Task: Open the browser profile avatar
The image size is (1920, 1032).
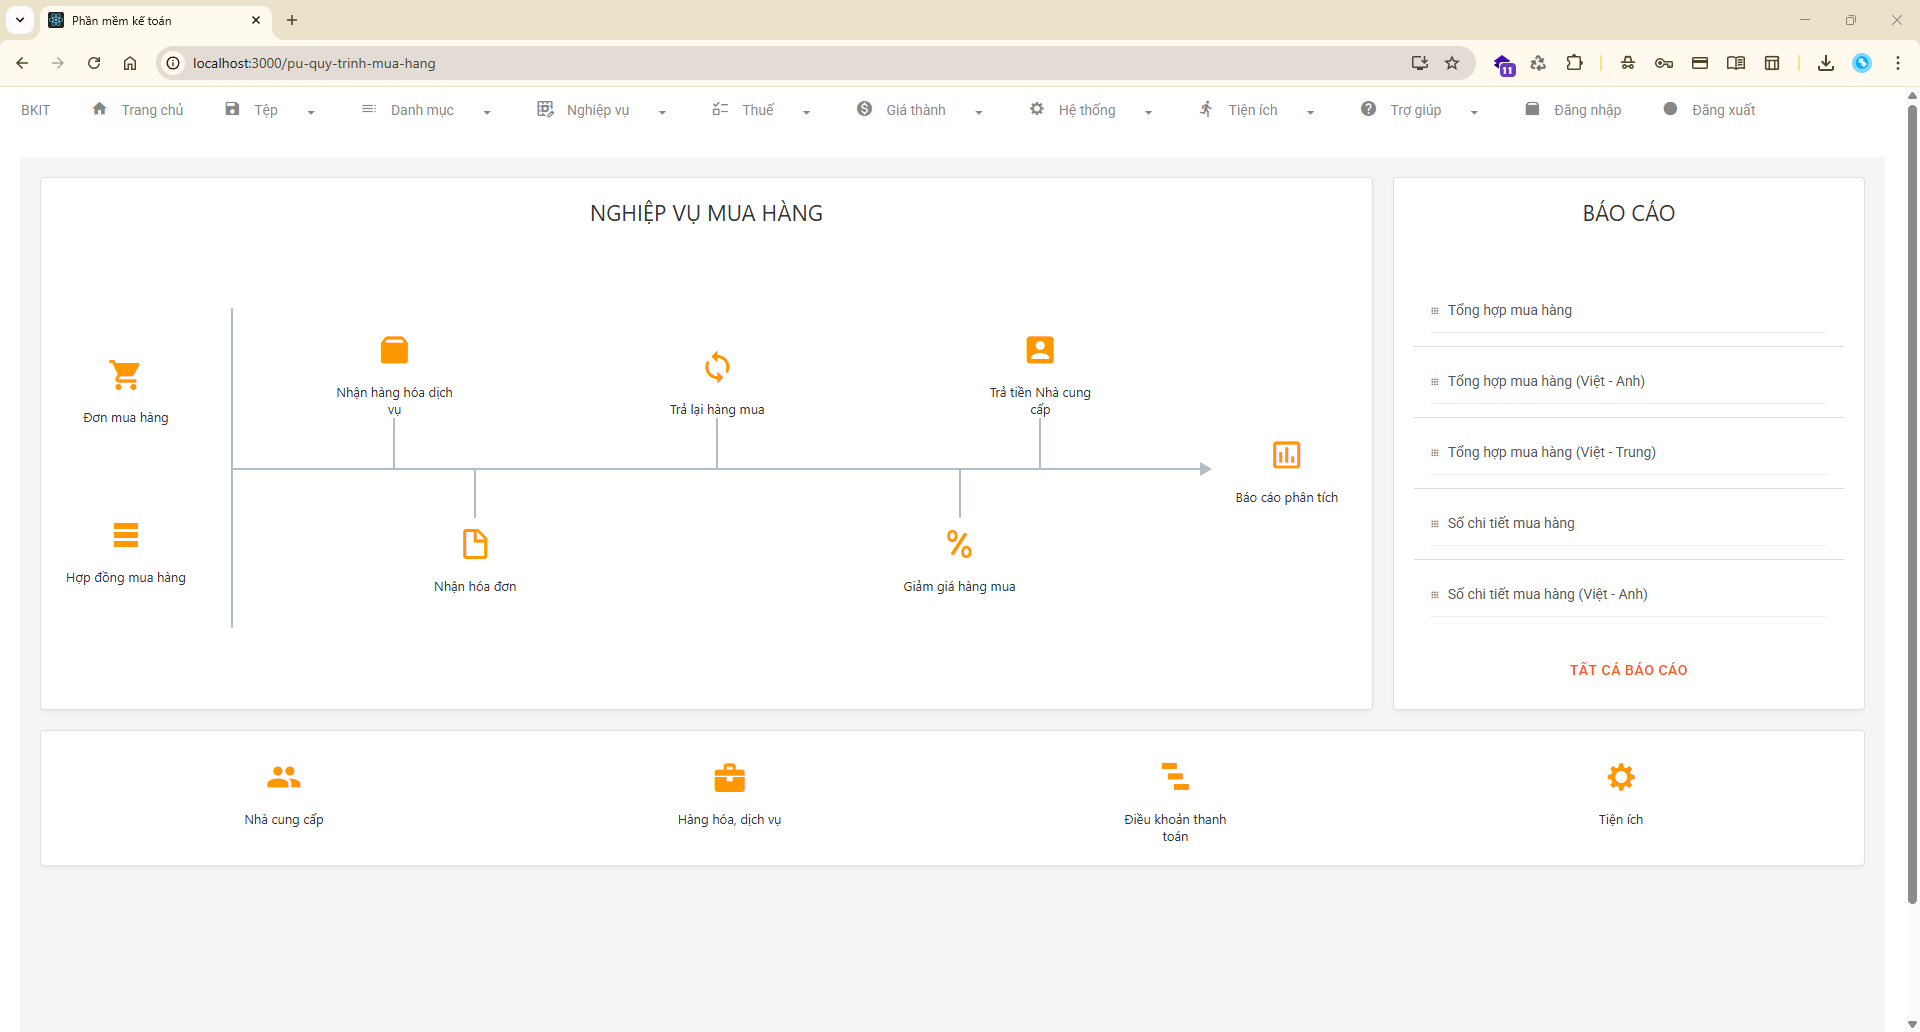Action: (1862, 63)
